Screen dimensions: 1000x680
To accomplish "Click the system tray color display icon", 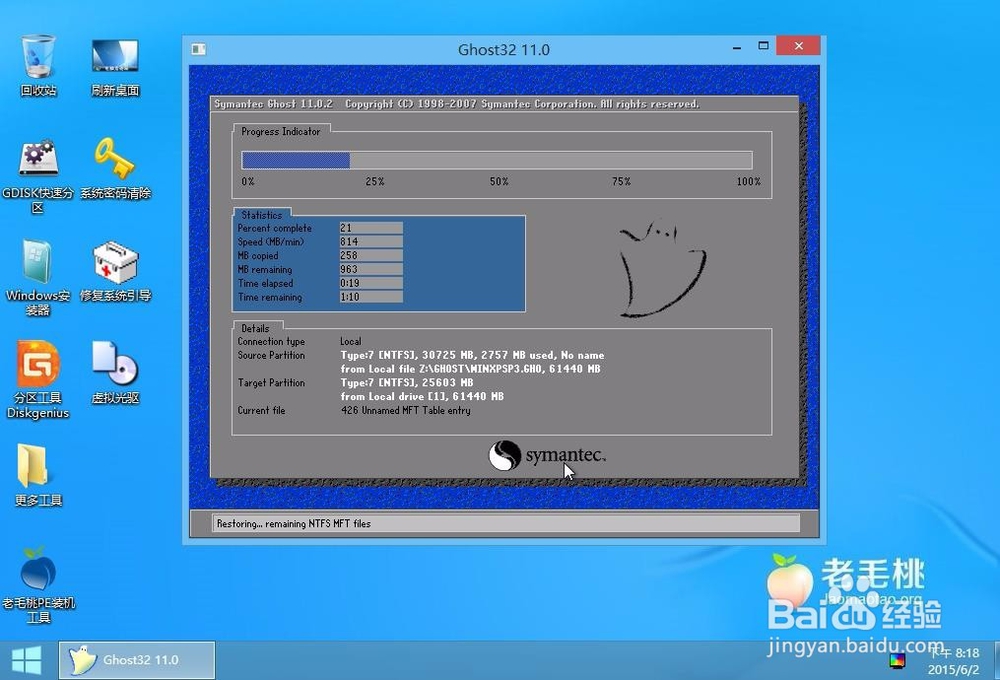I will (x=898, y=660).
